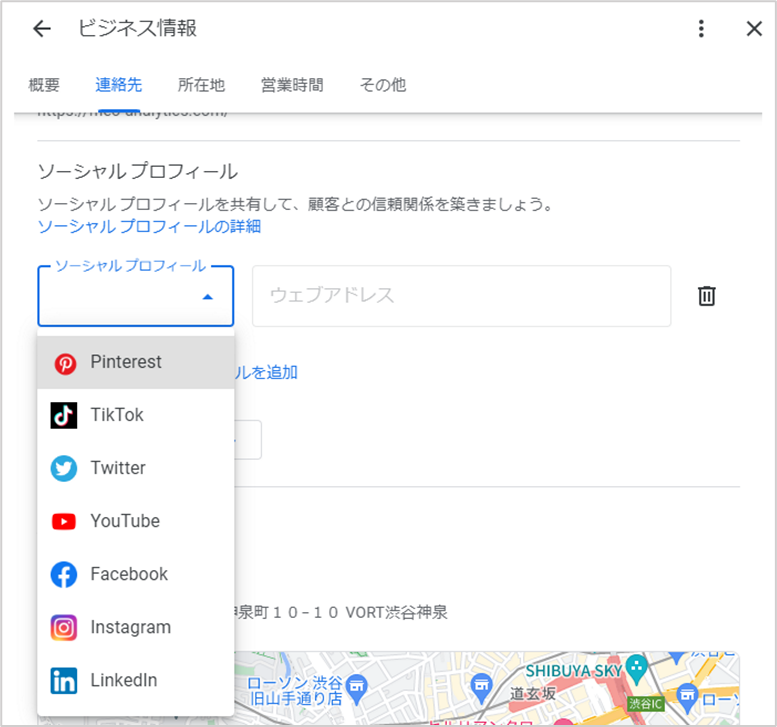The width and height of the screenshot is (777, 727).
Task: Click the Facebook logo icon
Action: point(64,574)
